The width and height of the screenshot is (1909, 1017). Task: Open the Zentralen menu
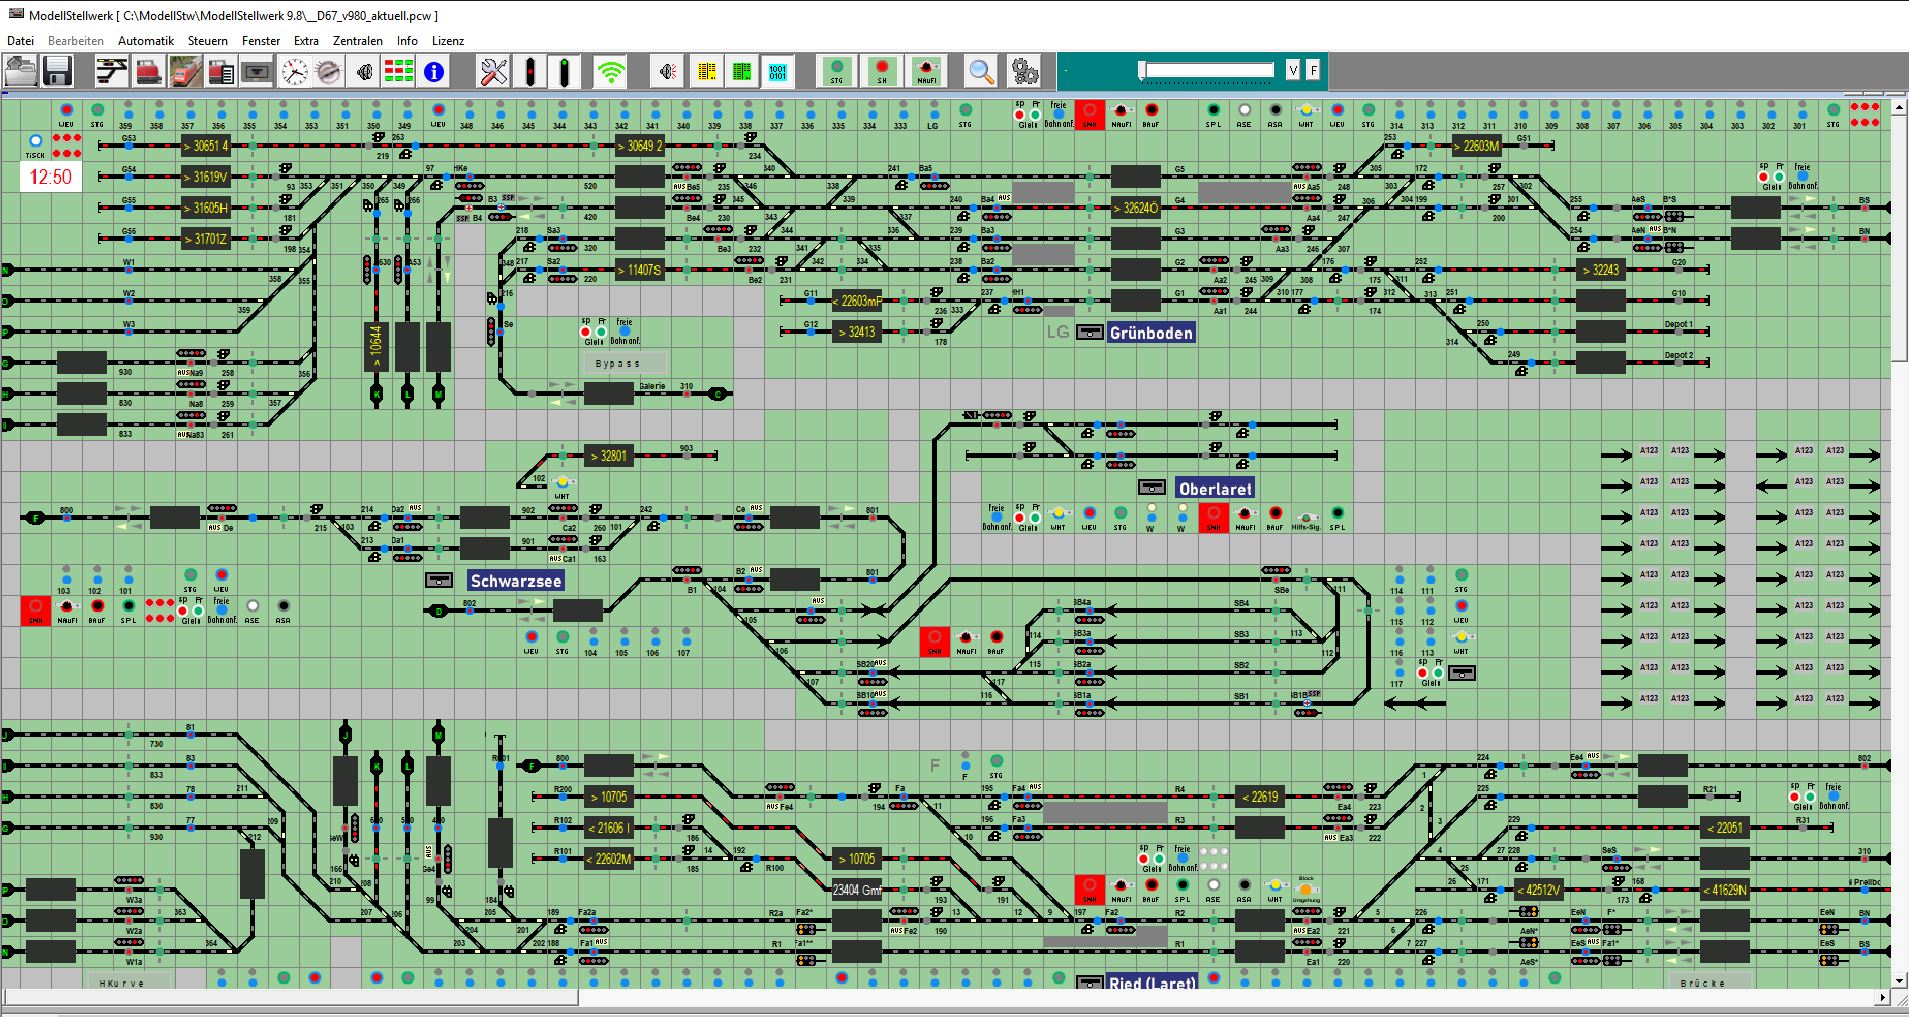[358, 41]
